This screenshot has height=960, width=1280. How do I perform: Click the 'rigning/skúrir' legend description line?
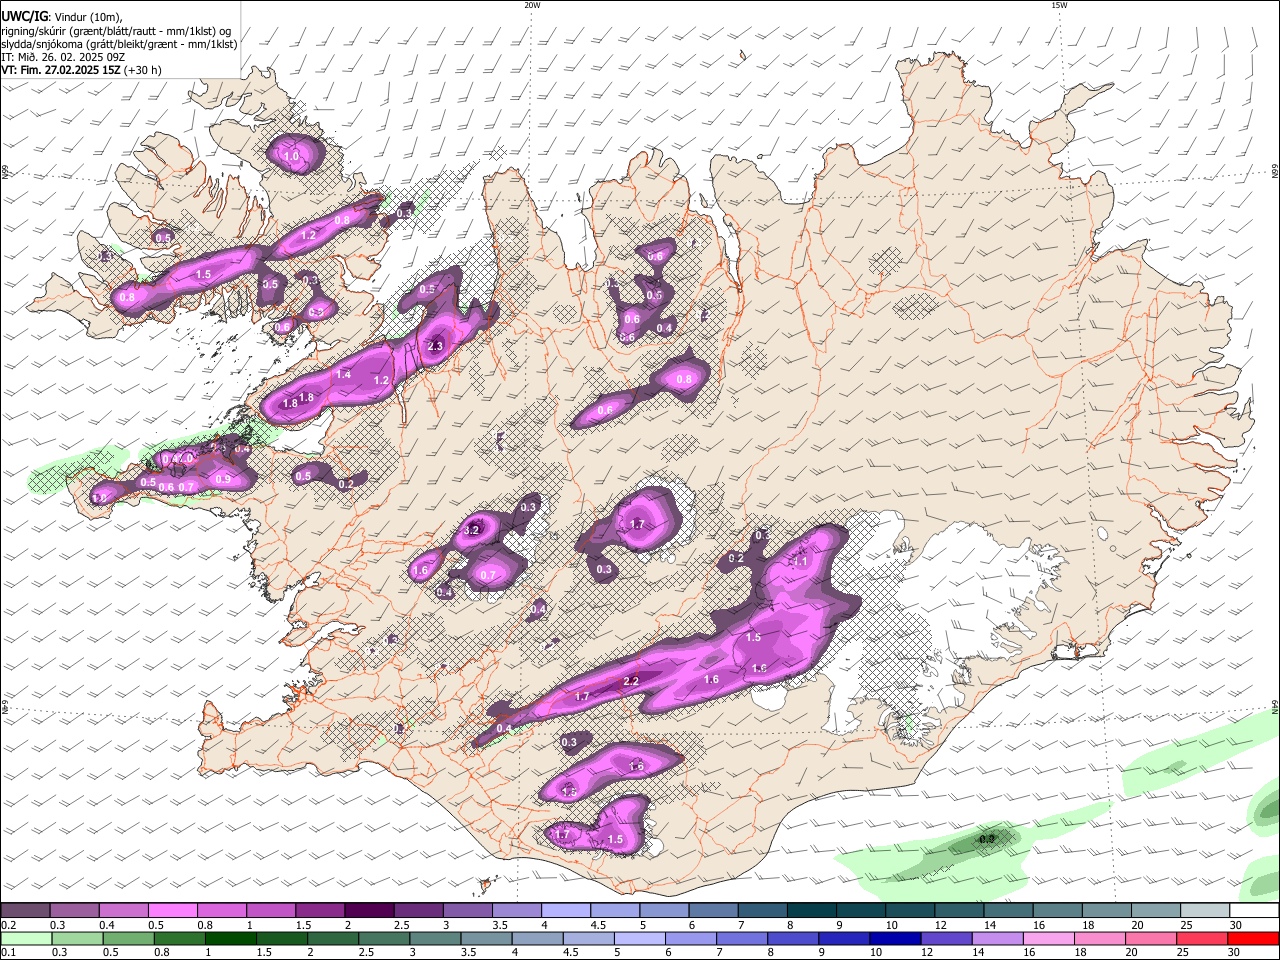coord(116,31)
